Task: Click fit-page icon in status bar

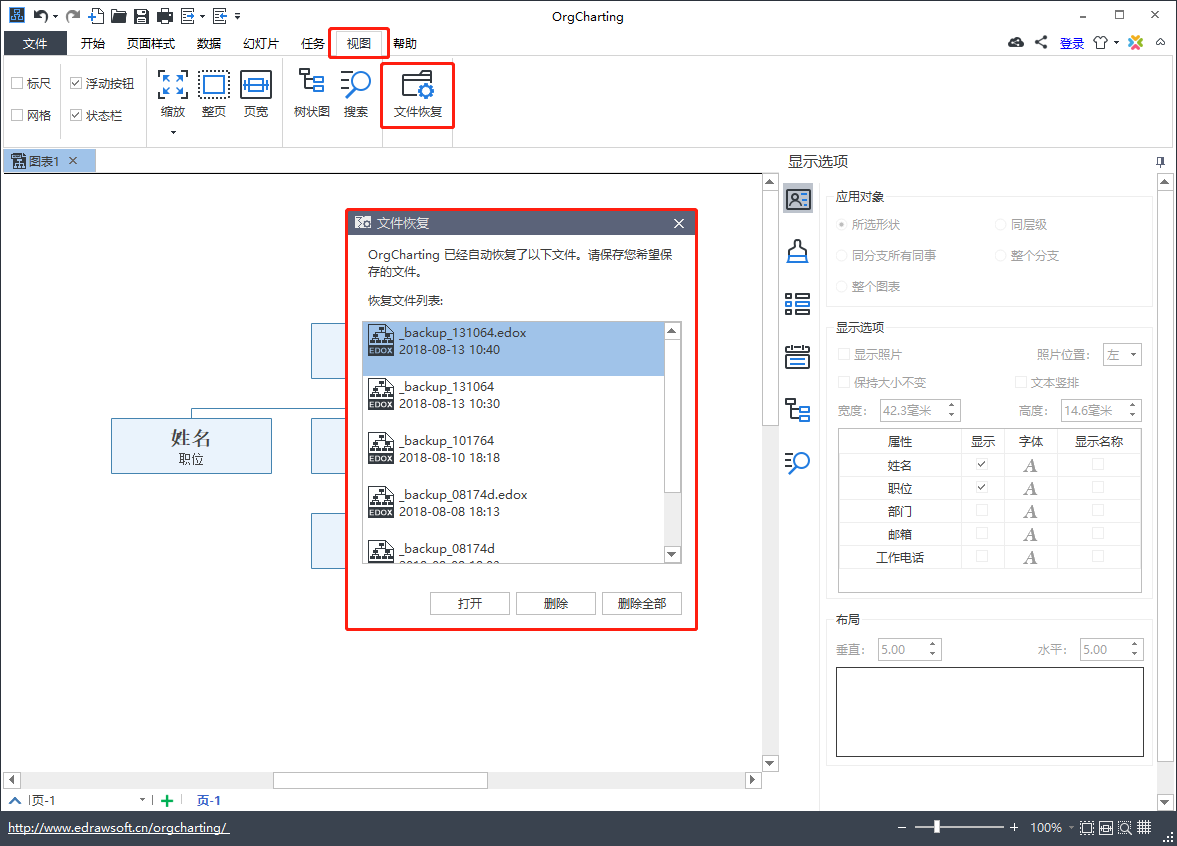Action: pos(1087,827)
